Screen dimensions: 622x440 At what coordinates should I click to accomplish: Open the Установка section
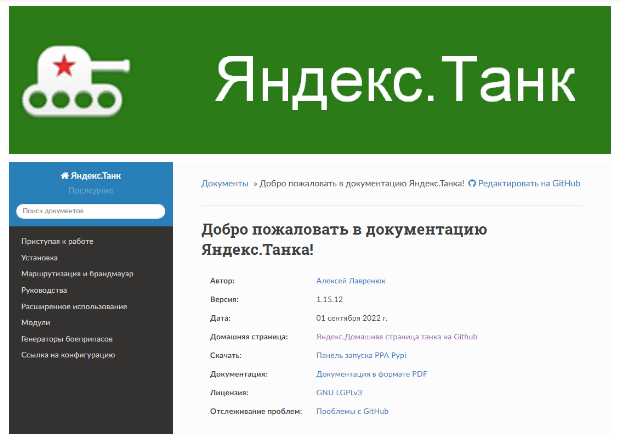(39, 257)
